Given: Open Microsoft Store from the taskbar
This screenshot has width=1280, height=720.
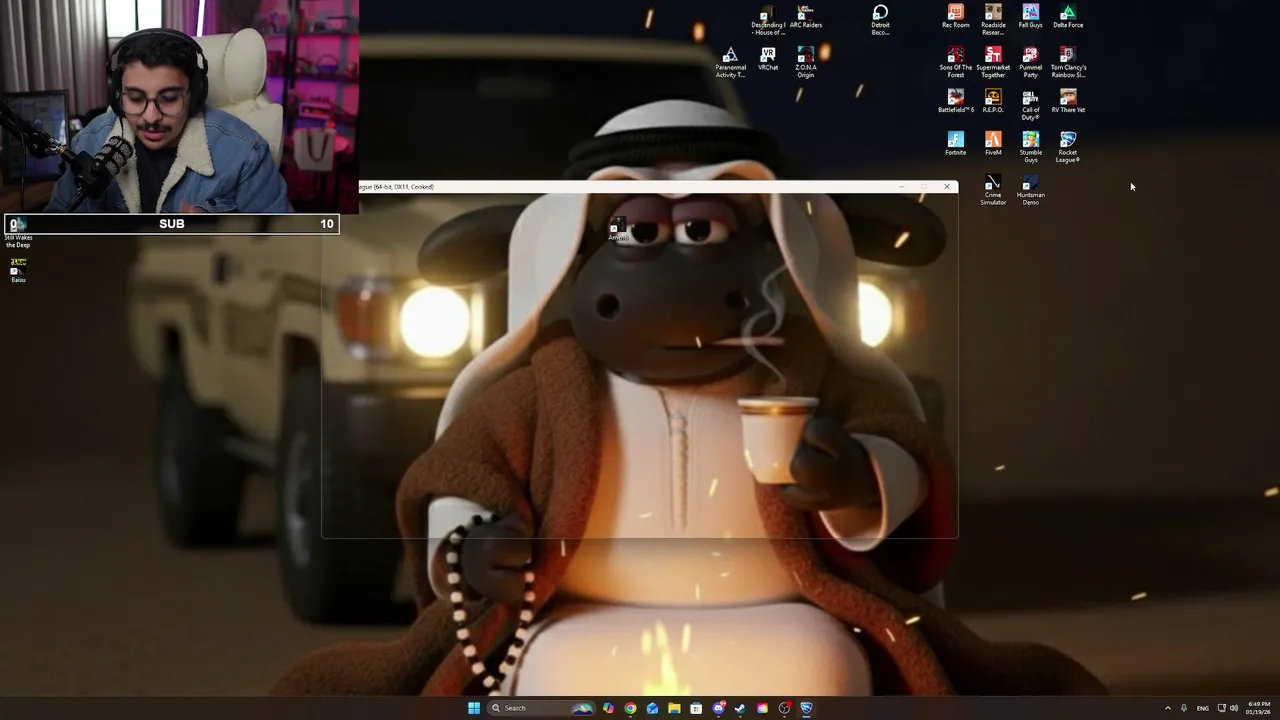Looking at the screenshot, I should [696, 708].
